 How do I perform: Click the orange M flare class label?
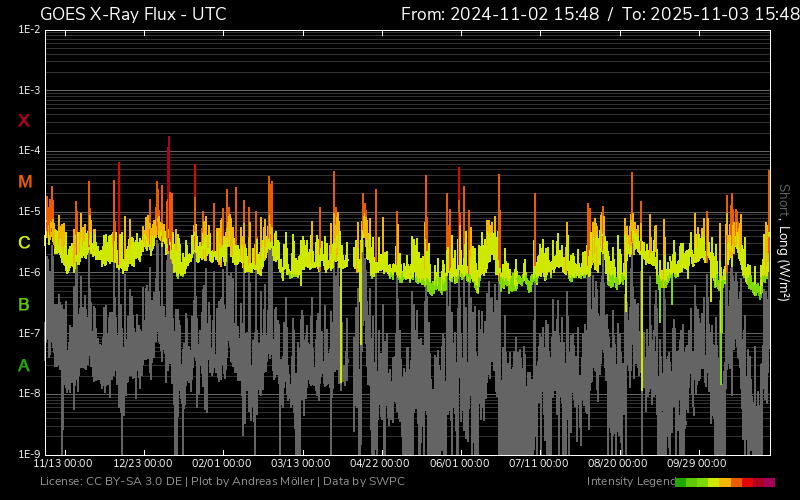pos(25,182)
